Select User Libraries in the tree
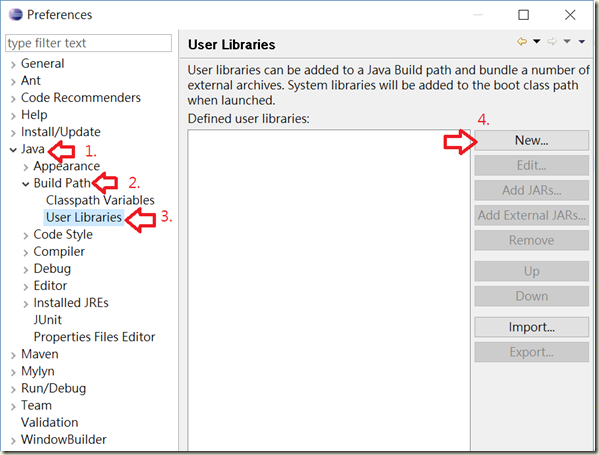599x455 pixels. tap(84, 217)
